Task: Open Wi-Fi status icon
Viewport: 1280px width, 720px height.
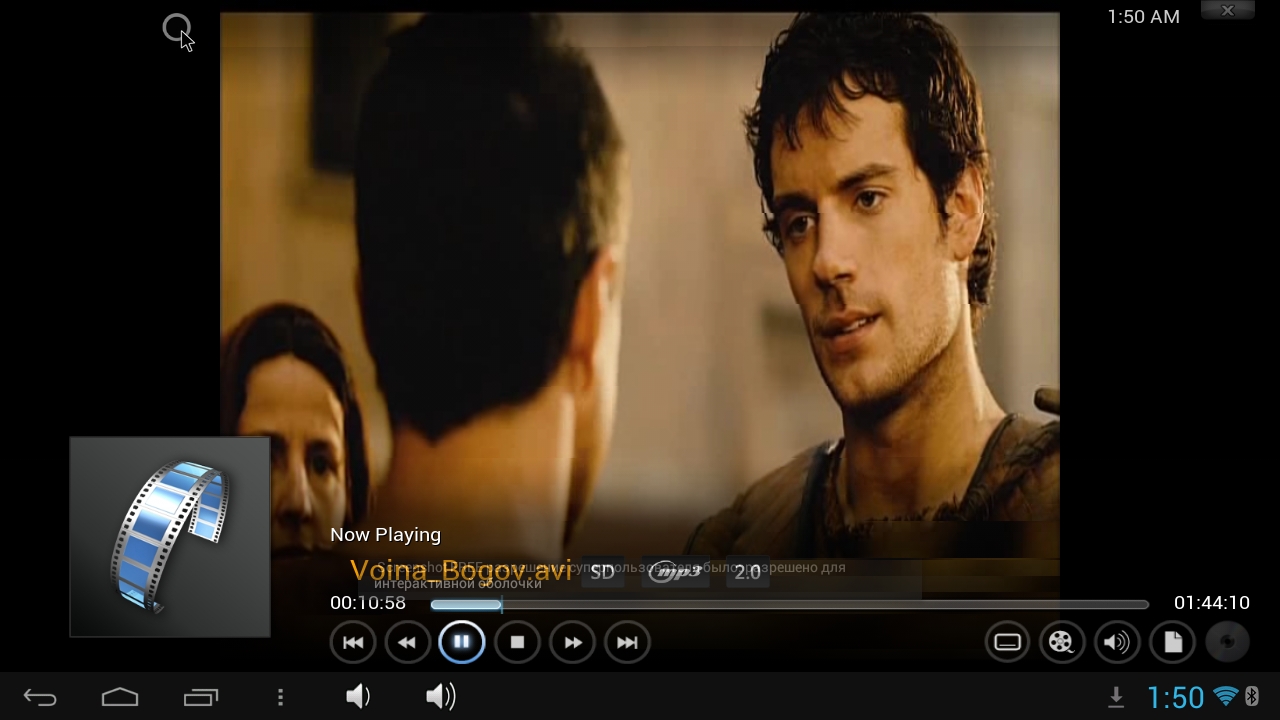Action: [1225, 697]
